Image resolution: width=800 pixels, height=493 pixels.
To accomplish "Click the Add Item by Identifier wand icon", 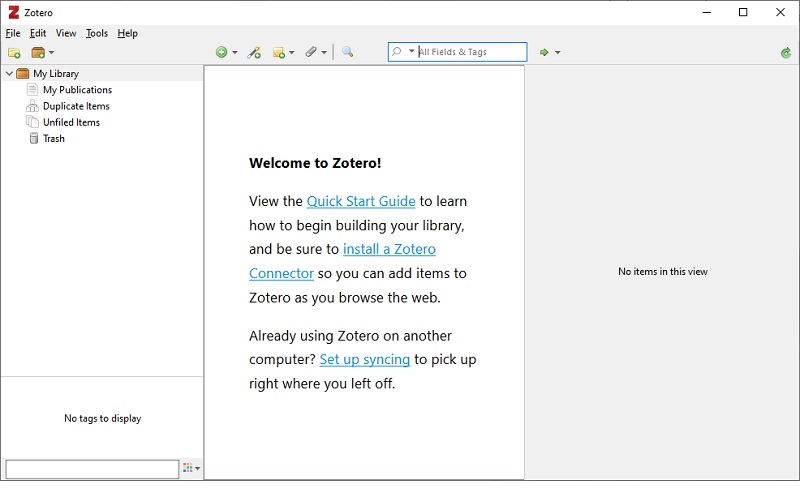I will pos(254,52).
